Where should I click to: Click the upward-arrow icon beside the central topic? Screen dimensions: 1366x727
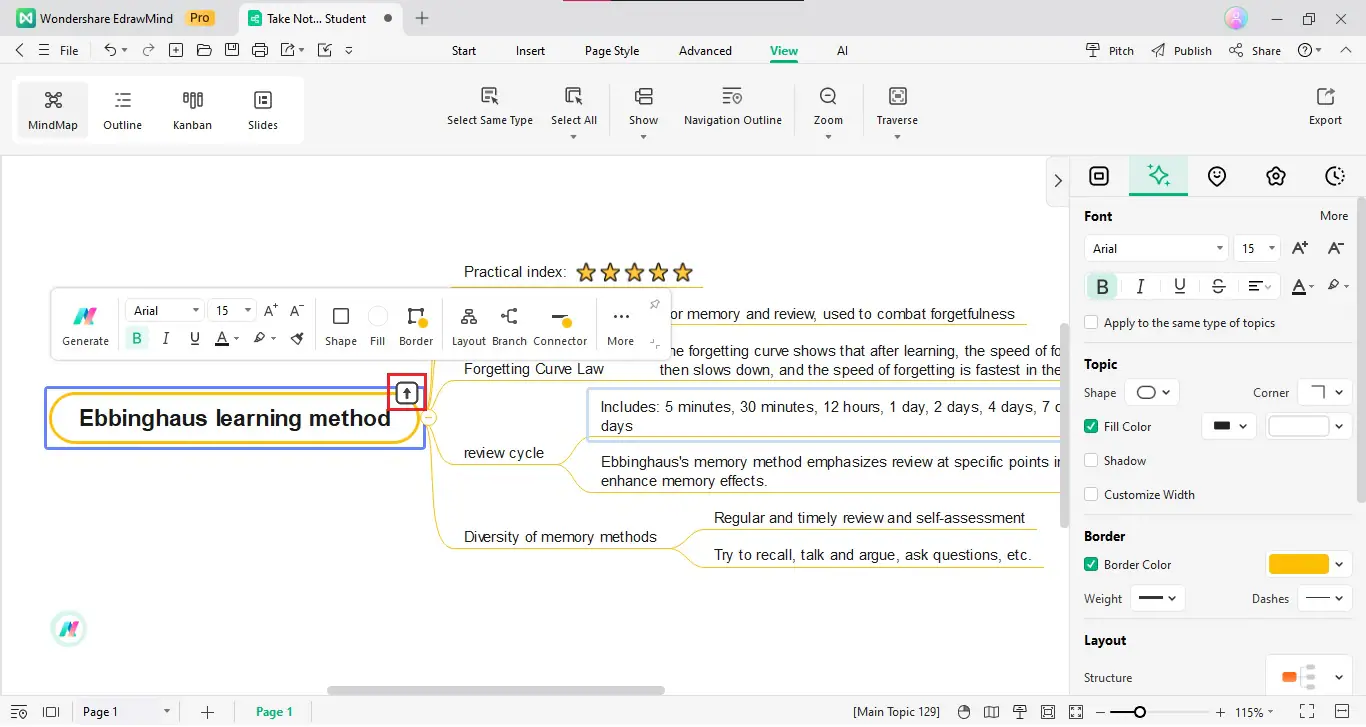(x=406, y=393)
